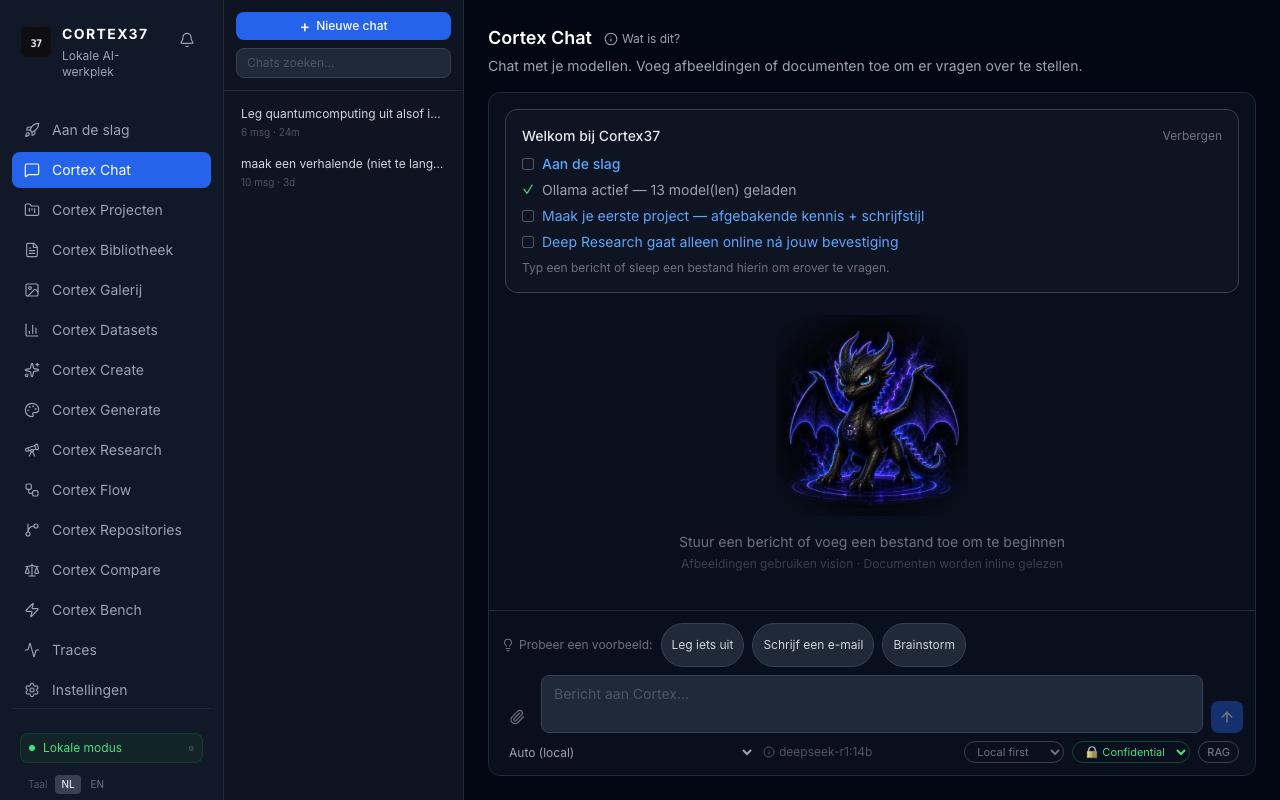Choose the Brainstorm example

click(924, 645)
